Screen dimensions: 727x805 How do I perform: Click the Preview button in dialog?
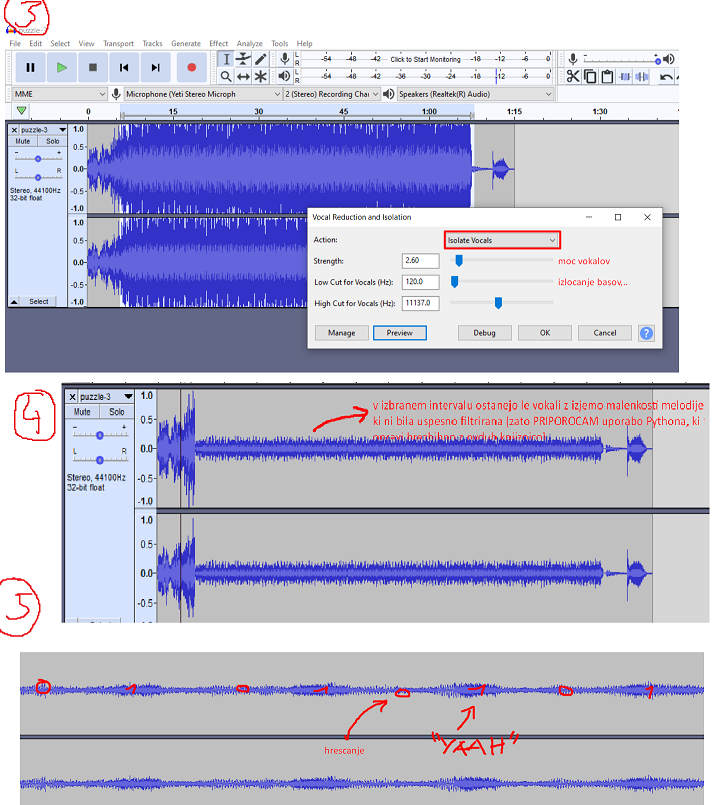click(x=400, y=333)
